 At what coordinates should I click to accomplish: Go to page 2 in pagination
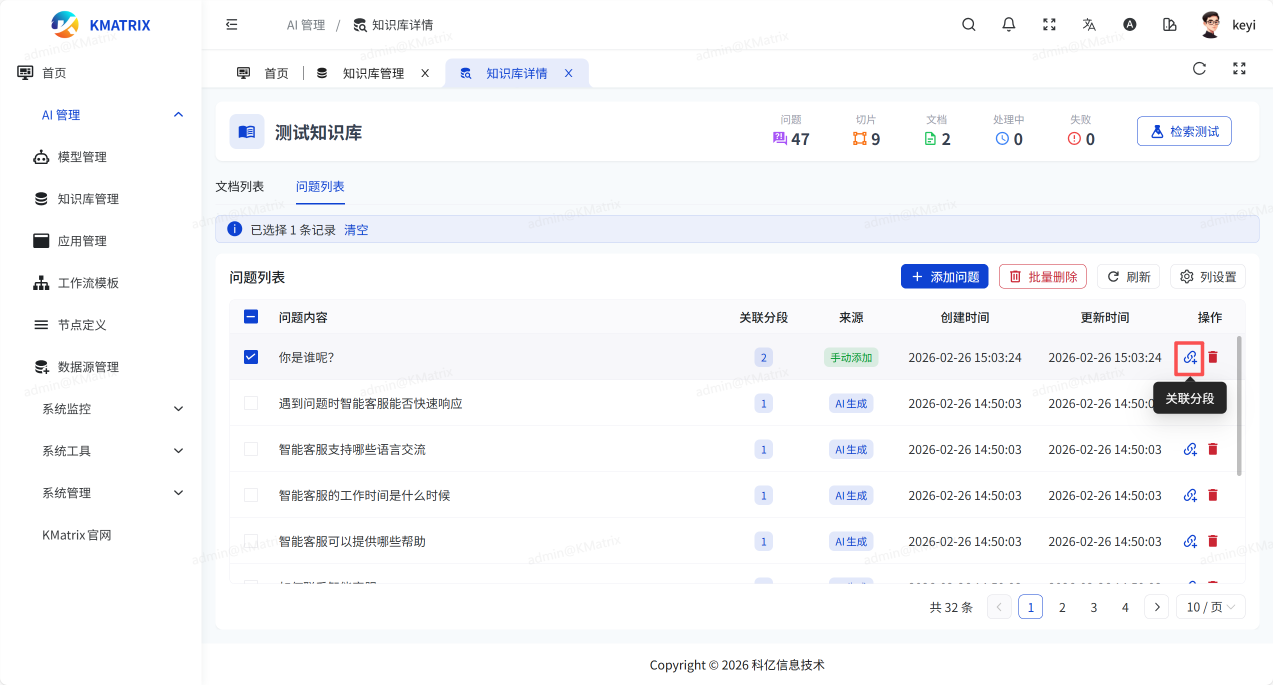pos(1062,607)
